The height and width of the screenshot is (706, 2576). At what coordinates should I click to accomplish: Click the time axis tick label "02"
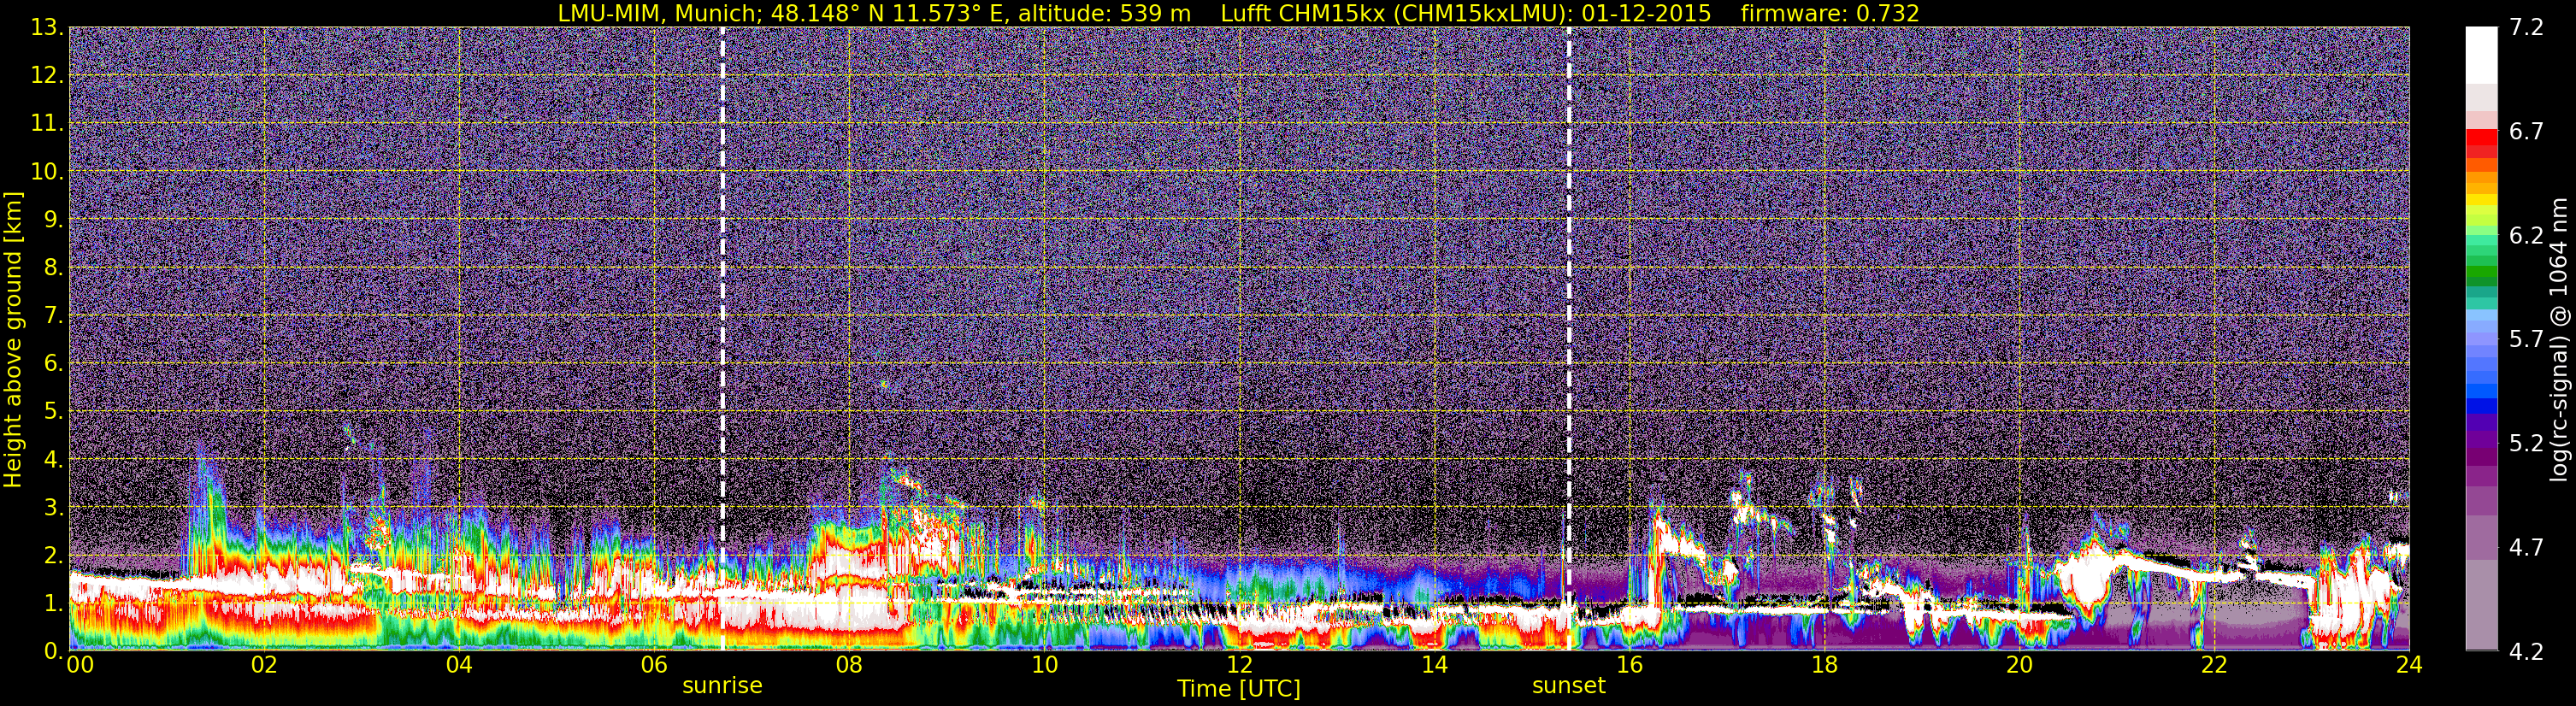[264, 665]
